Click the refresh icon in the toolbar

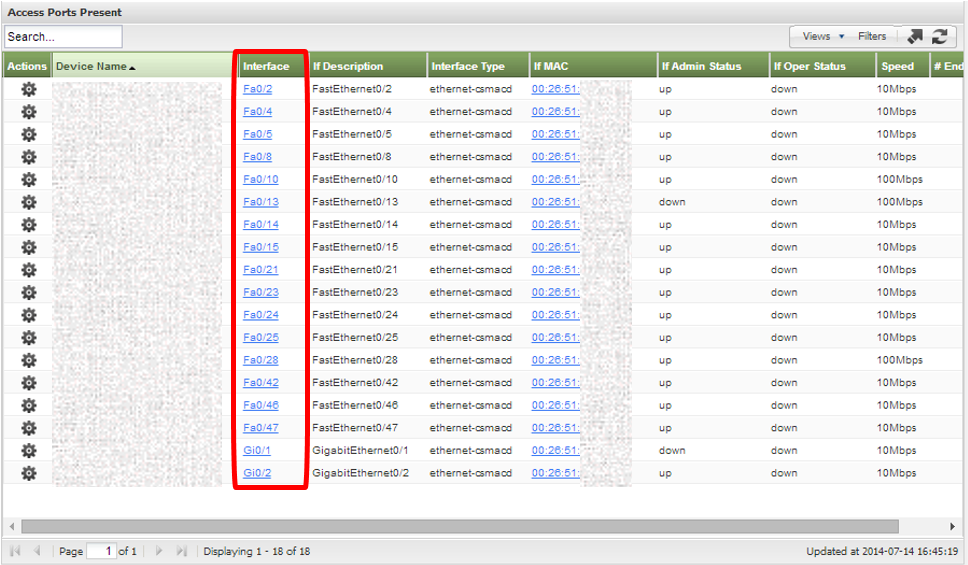pyautogui.click(x=939, y=36)
